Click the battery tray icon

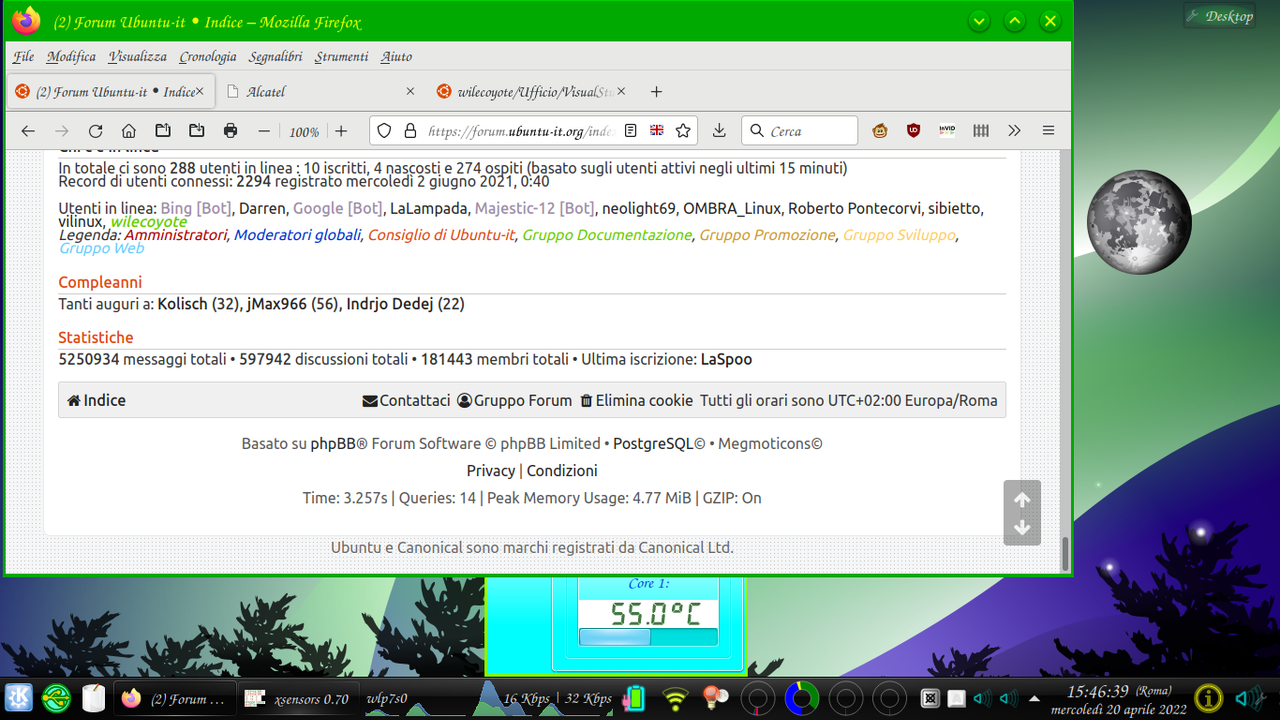(x=635, y=698)
